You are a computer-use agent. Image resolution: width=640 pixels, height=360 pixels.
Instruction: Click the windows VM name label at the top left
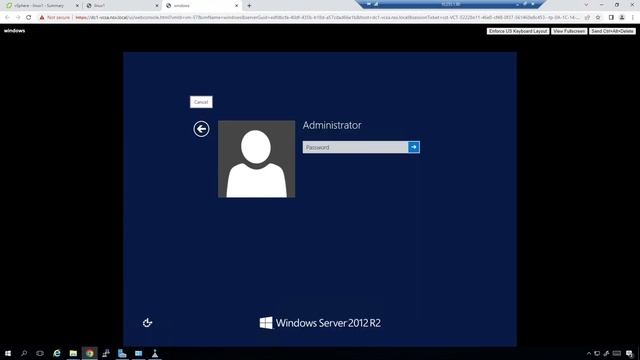pos(14,31)
